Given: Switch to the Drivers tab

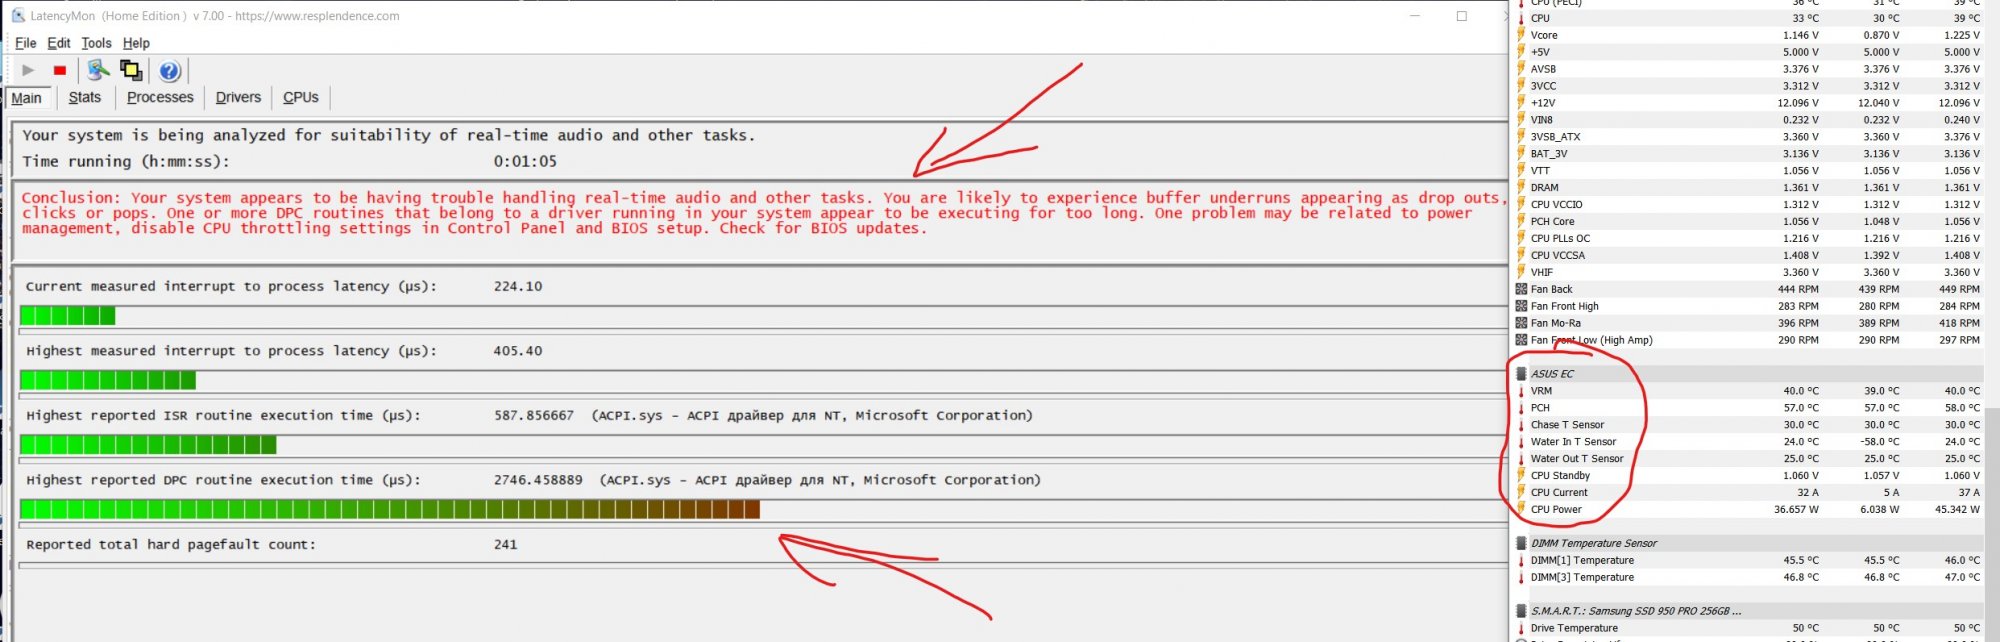Looking at the screenshot, I should [238, 98].
